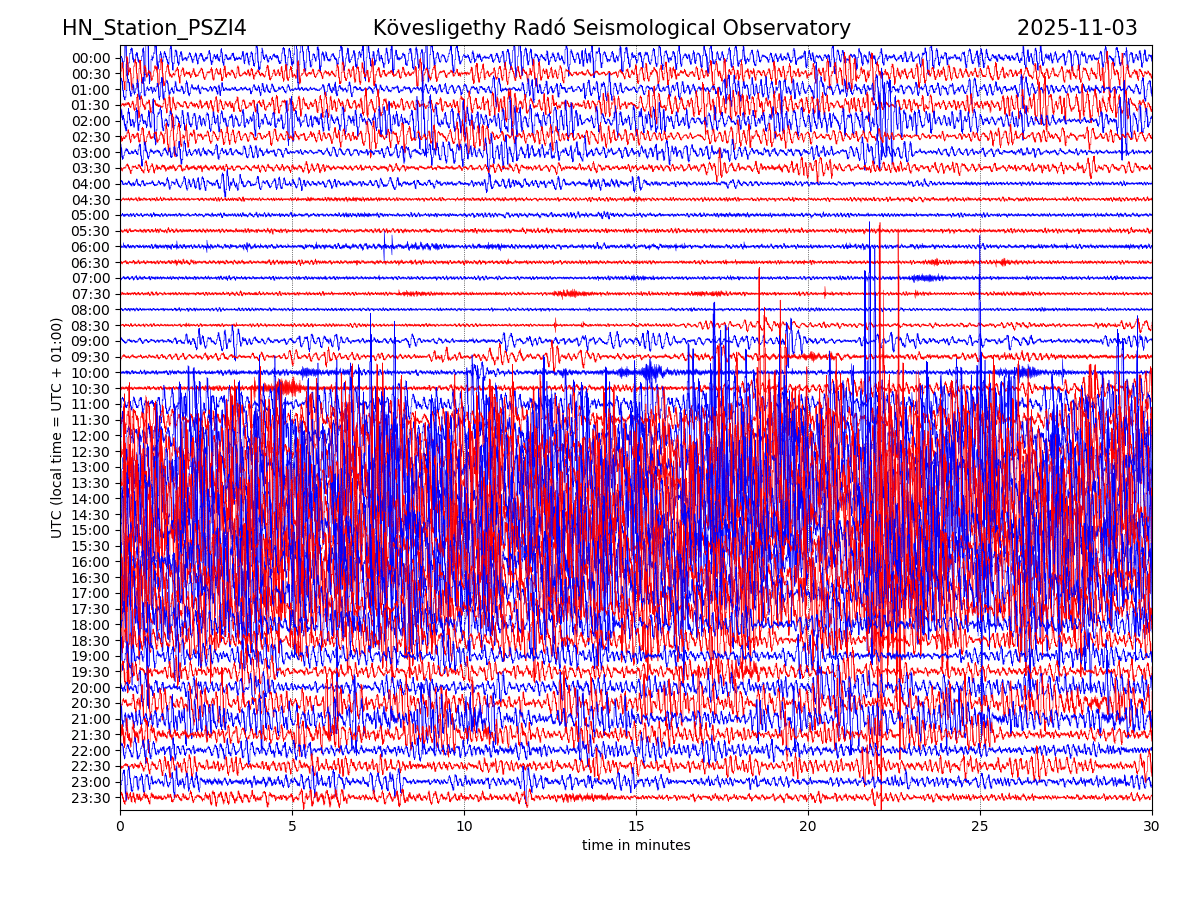Select the 10:30 time row label
The height and width of the screenshot is (900, 1200).
coord(91,389)
